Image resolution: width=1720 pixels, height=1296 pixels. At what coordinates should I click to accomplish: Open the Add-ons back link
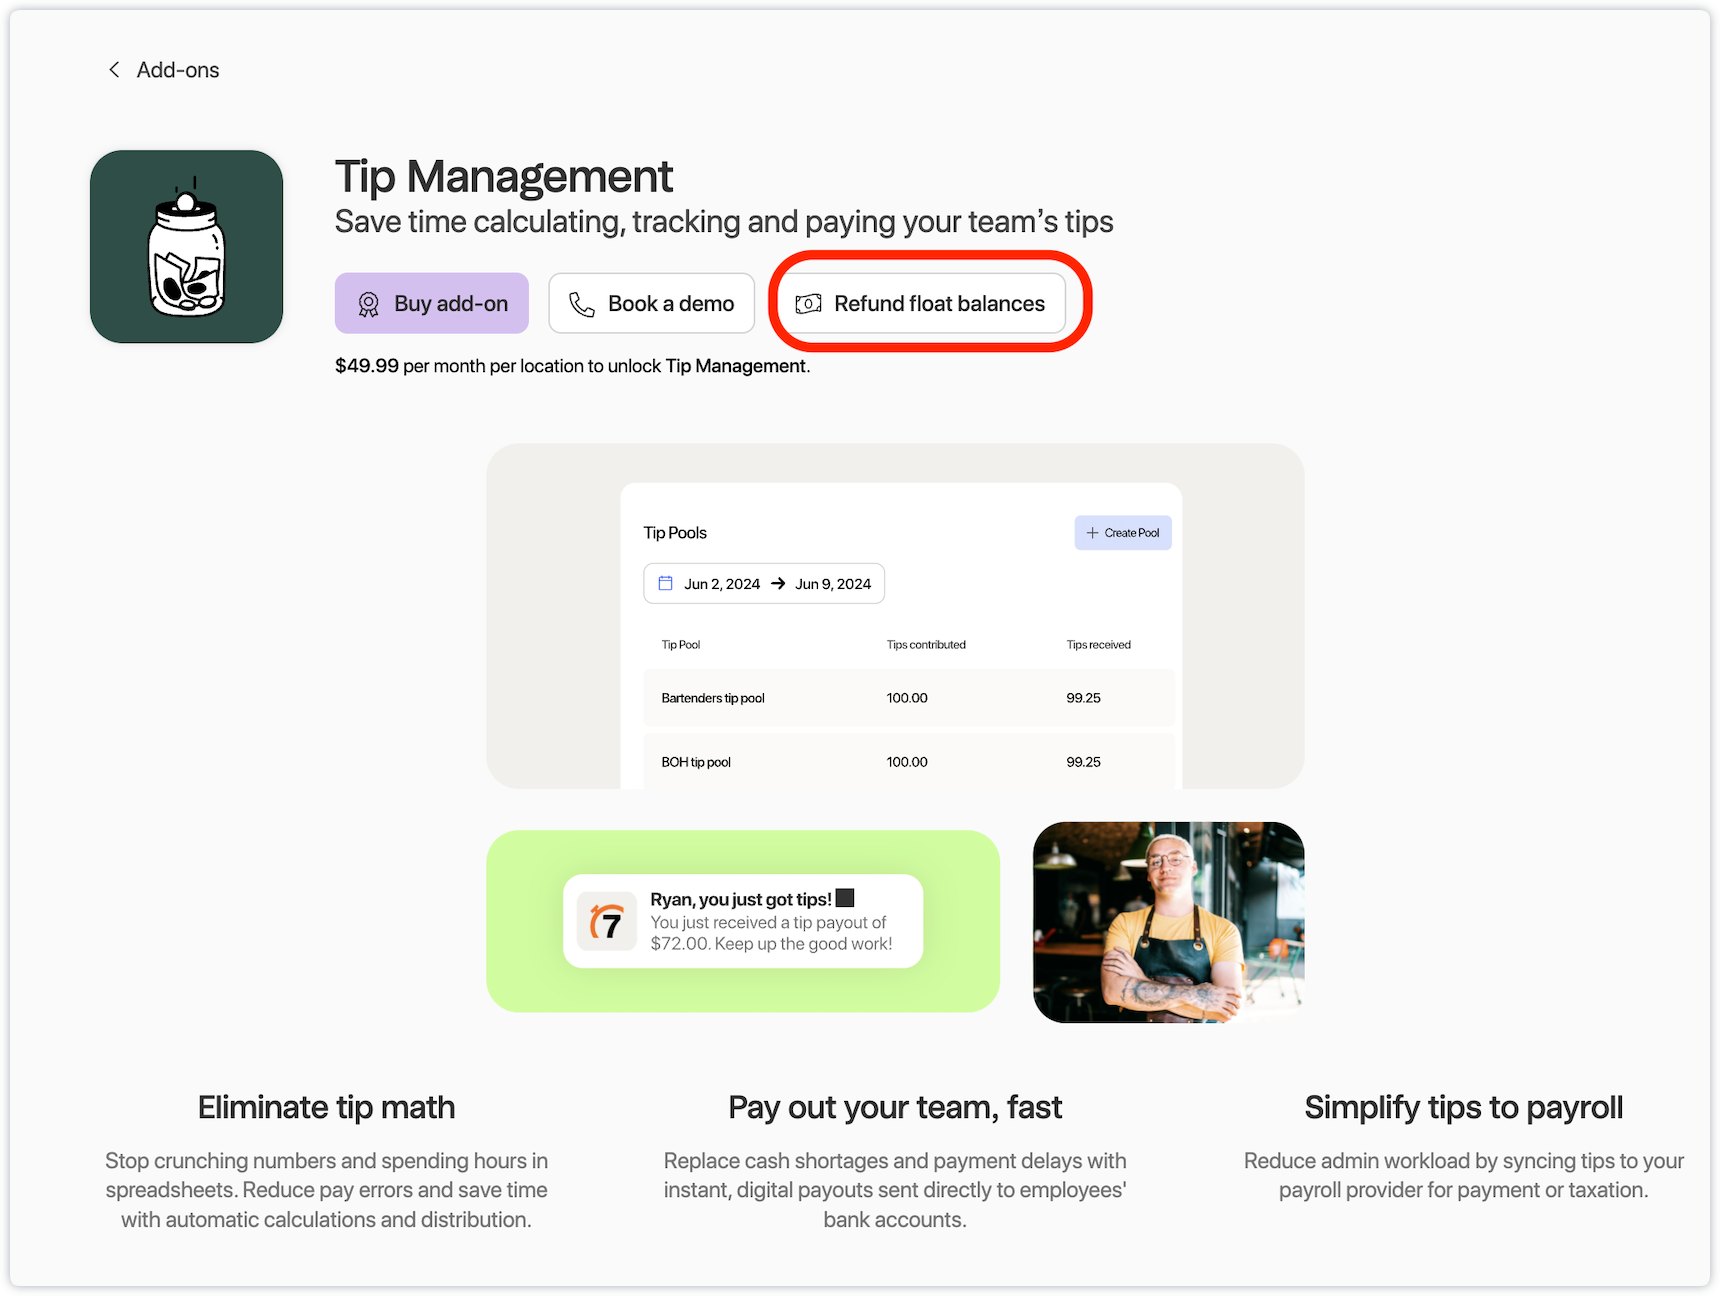[x=177, y=70]
